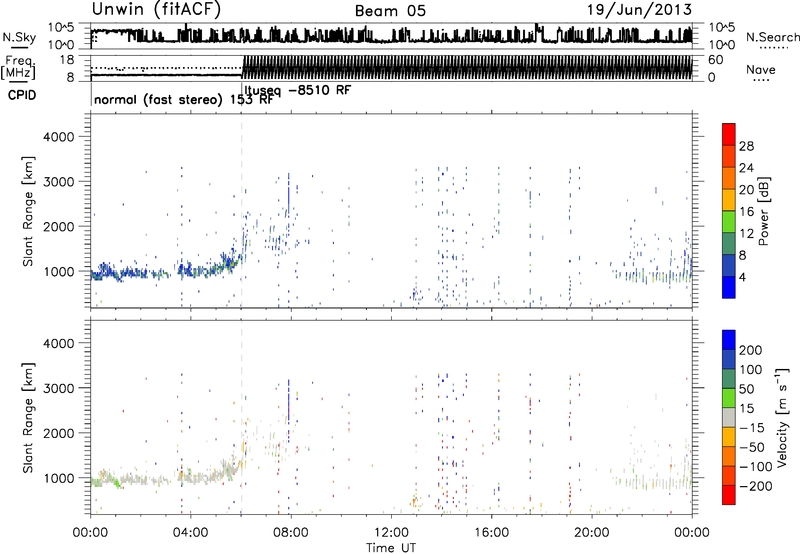Click the '20:00' time axis tick

(591, 533)
